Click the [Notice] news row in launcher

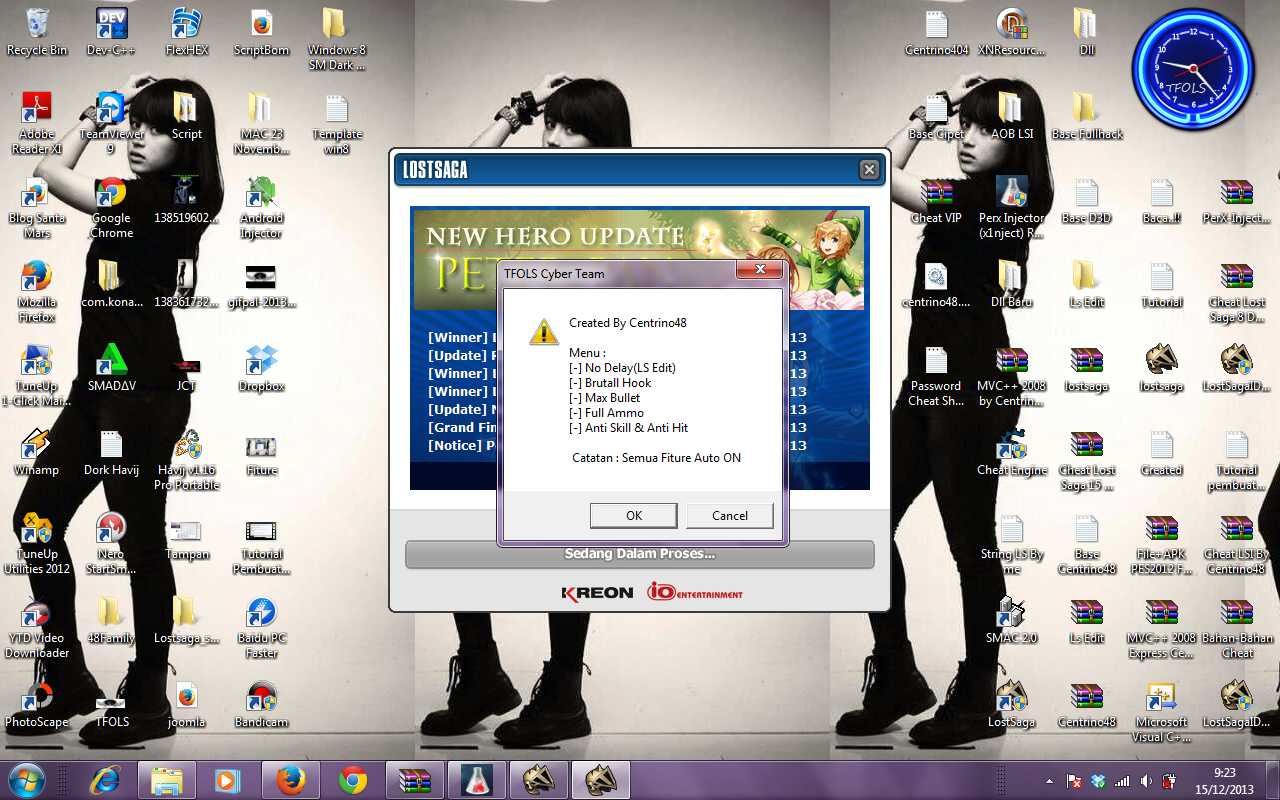coord(617,445)
